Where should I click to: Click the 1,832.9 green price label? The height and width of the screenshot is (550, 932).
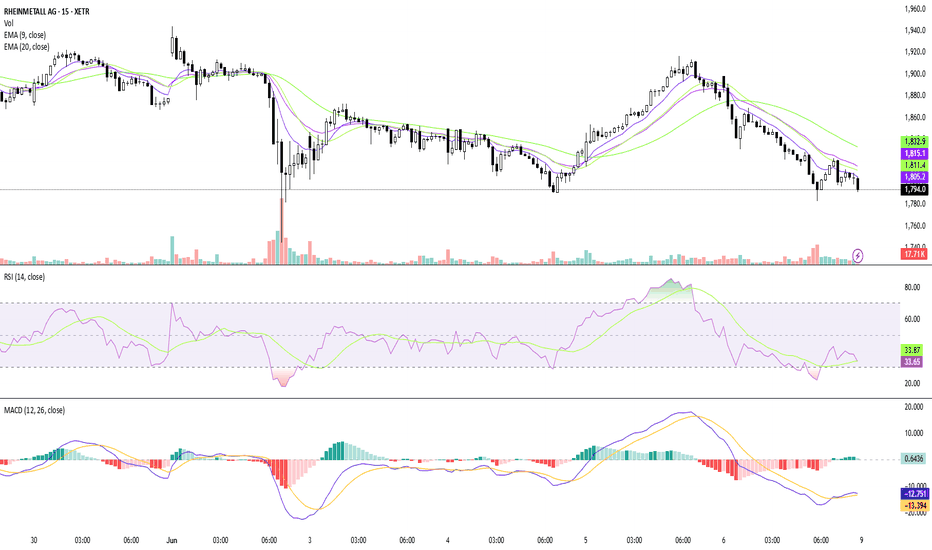tap(915, 142)
